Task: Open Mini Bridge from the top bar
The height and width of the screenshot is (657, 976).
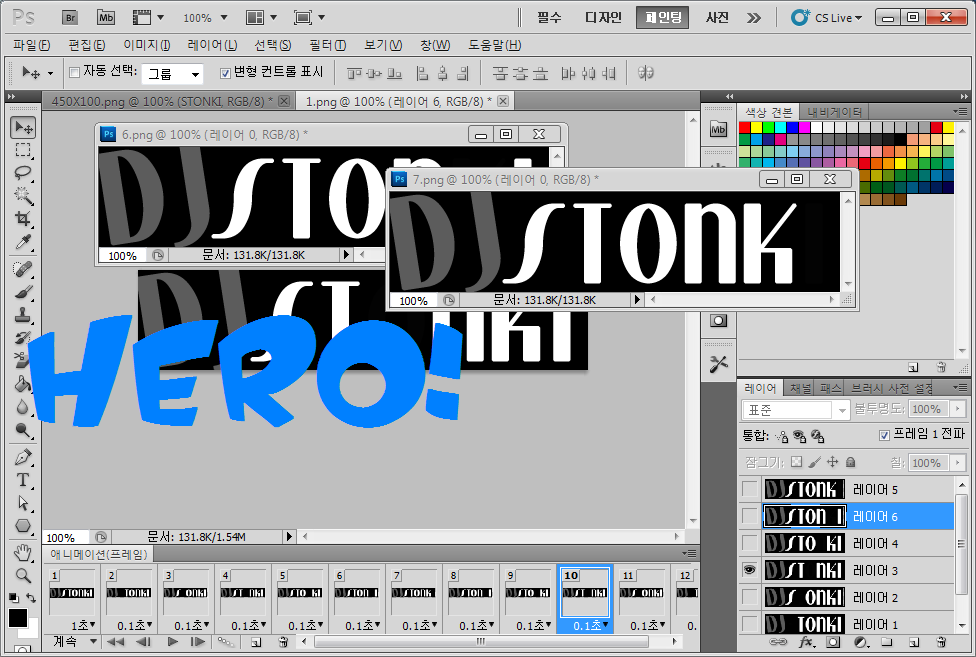Action: click(106, 17)
